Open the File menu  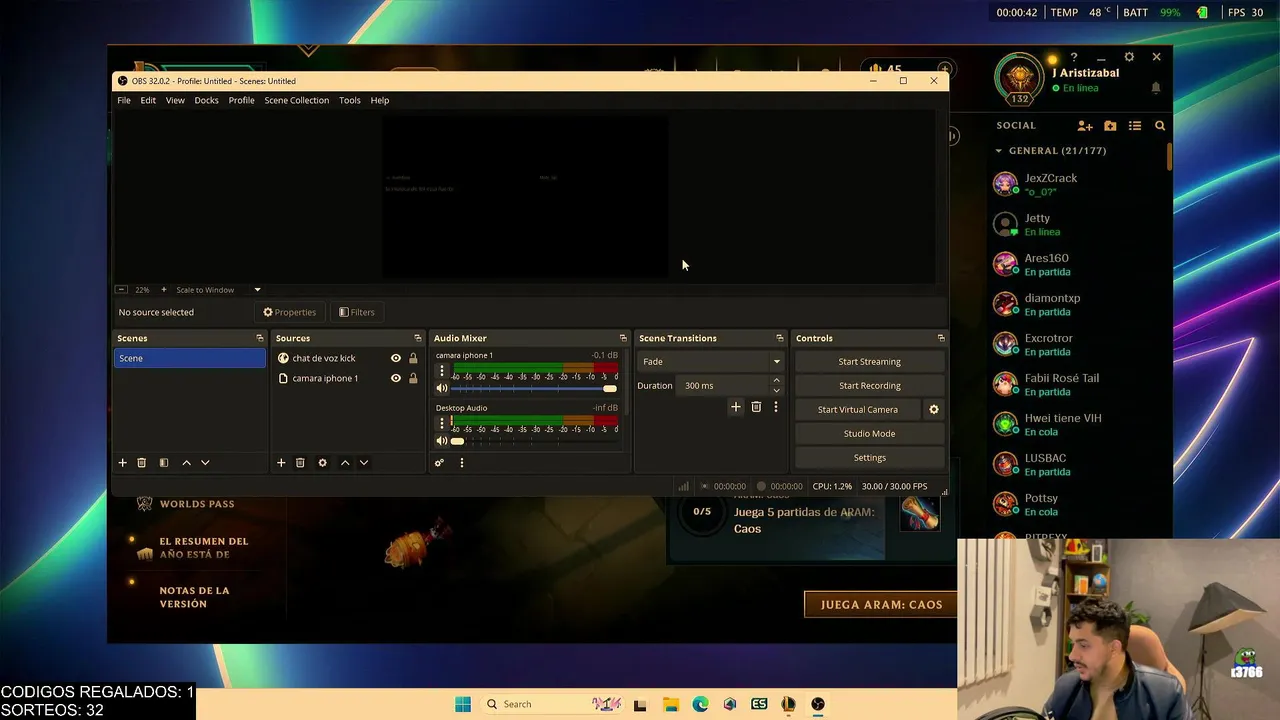click(124, 100)
